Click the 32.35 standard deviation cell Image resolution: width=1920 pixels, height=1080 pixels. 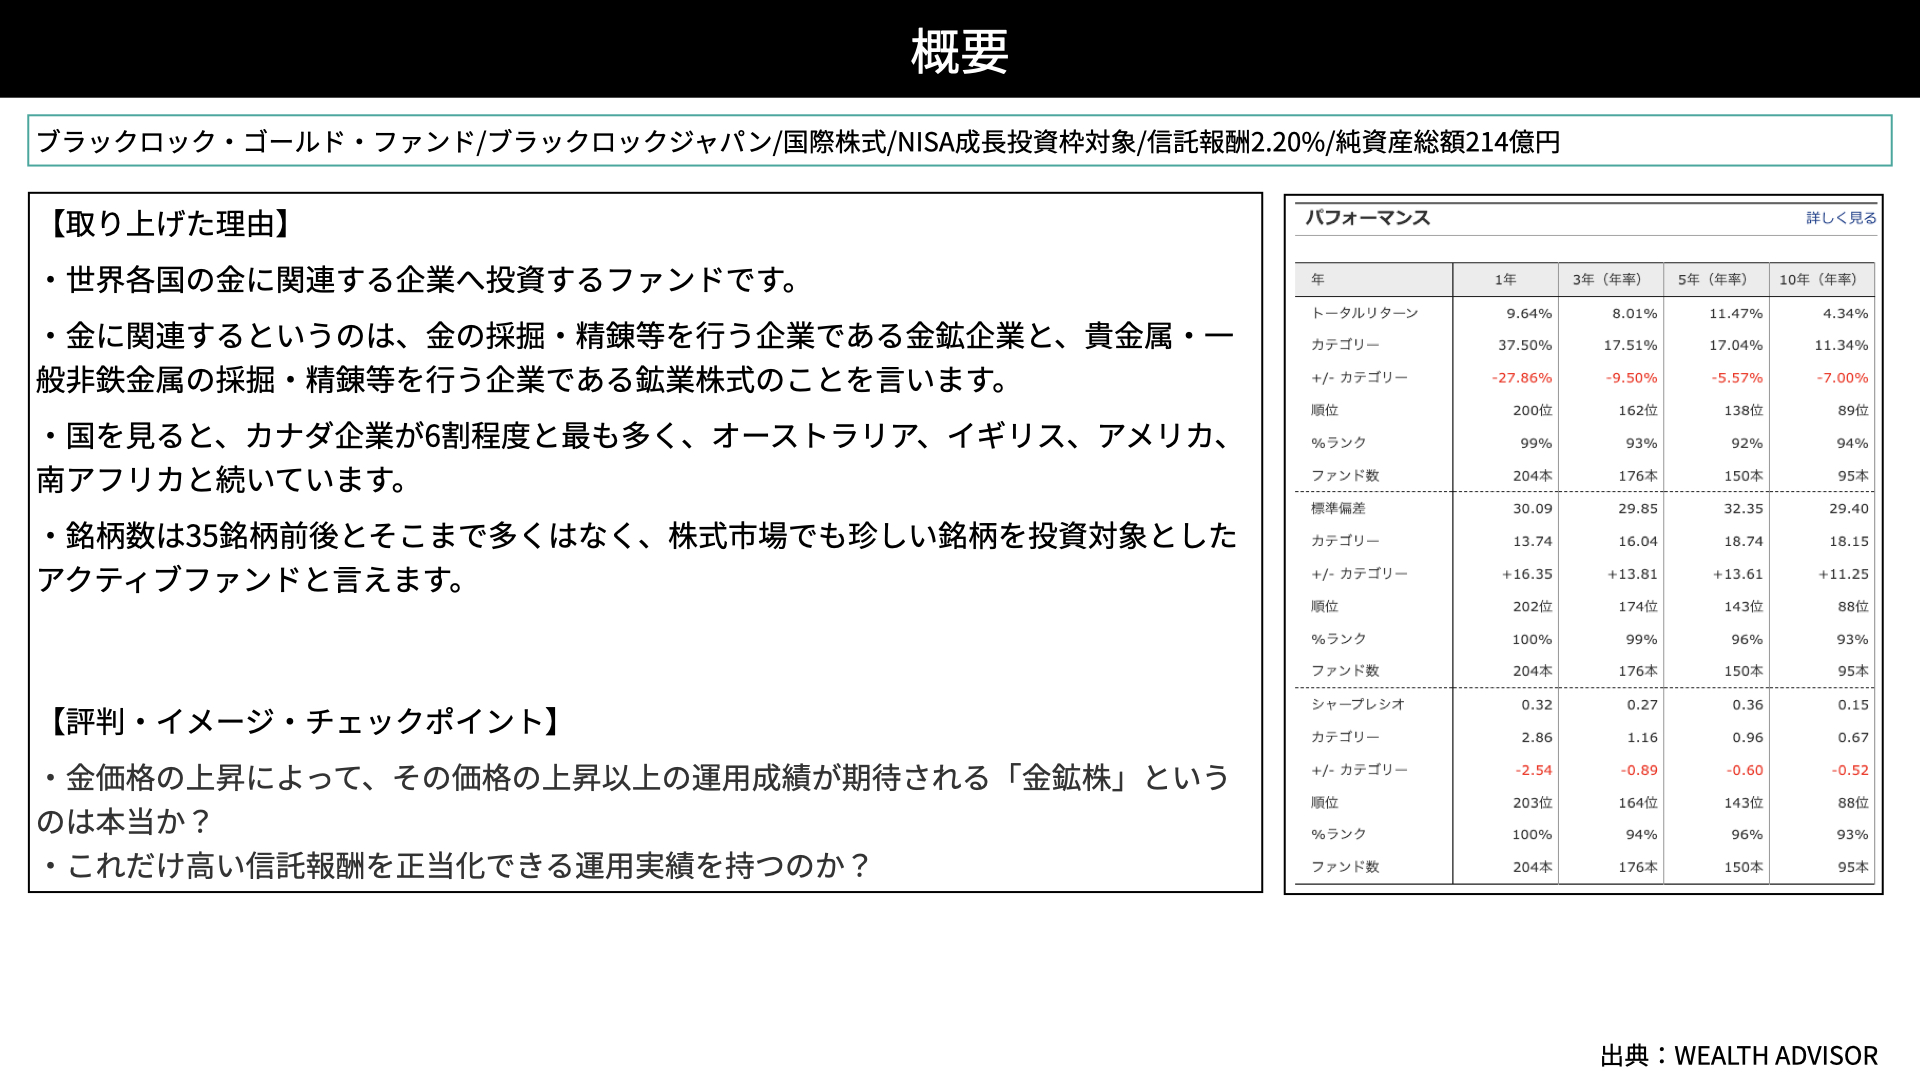pos(1744,509)
